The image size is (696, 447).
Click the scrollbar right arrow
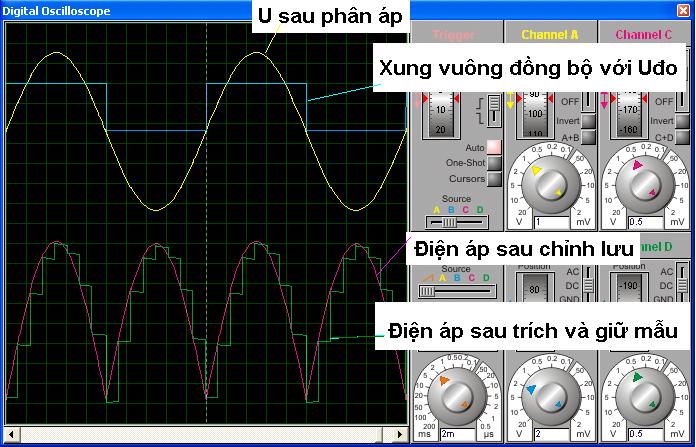tap(400, 434)
